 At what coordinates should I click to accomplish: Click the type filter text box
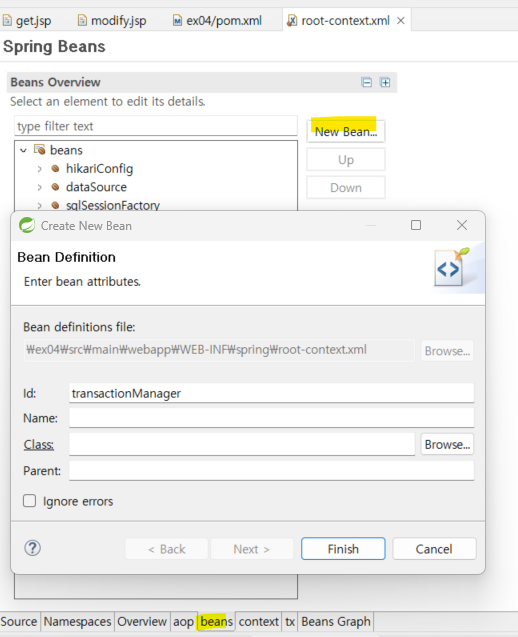156,126
